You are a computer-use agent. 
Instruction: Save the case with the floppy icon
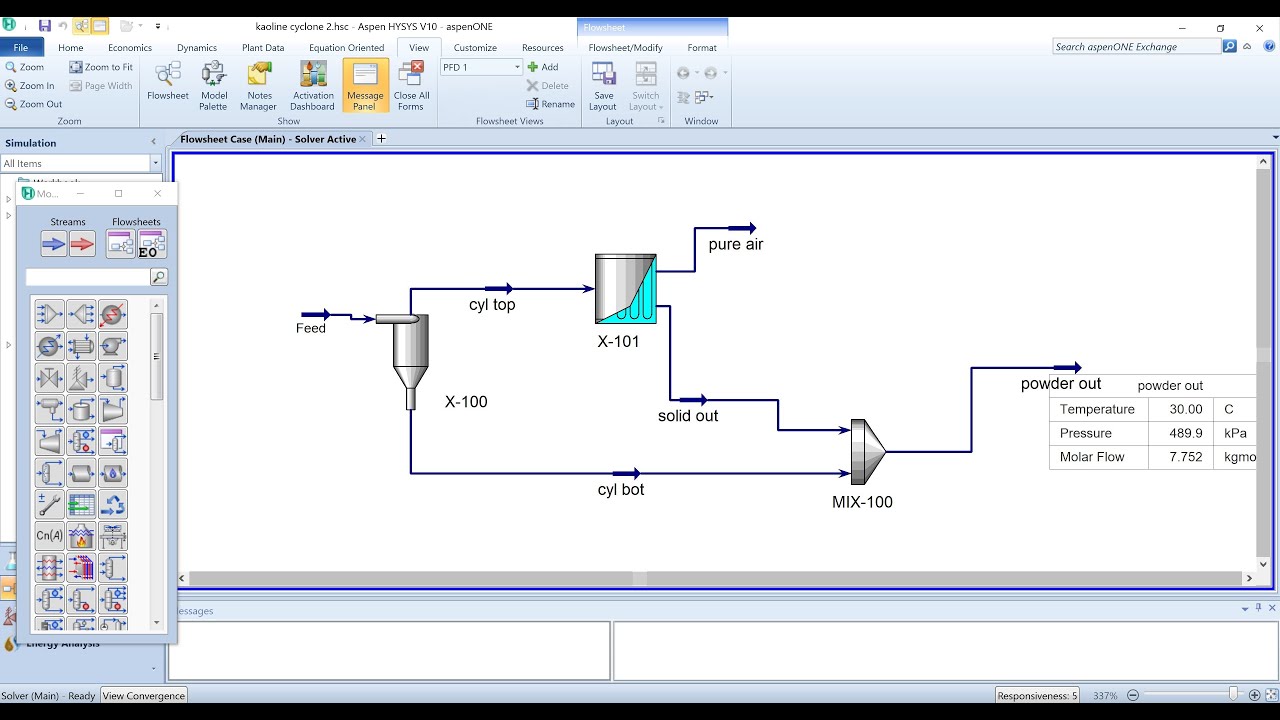44,26
